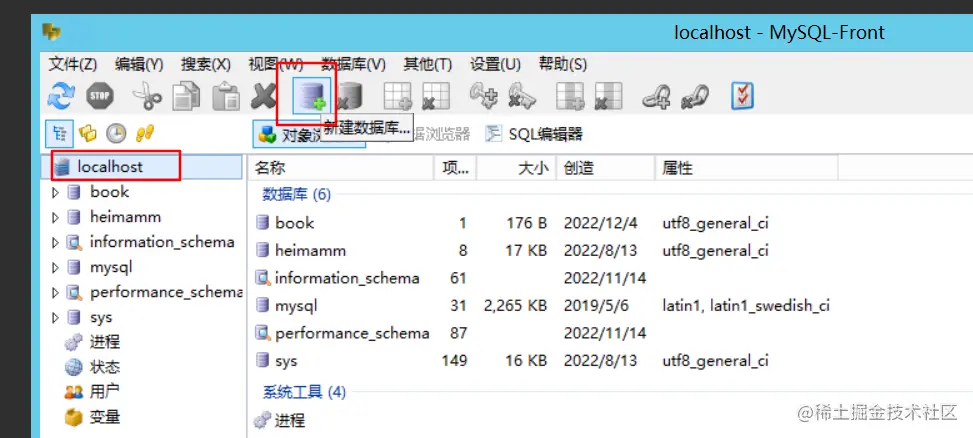Open the 其他(T) menu
This screenshot has height=438, width=973.
[x=428, y=64]
